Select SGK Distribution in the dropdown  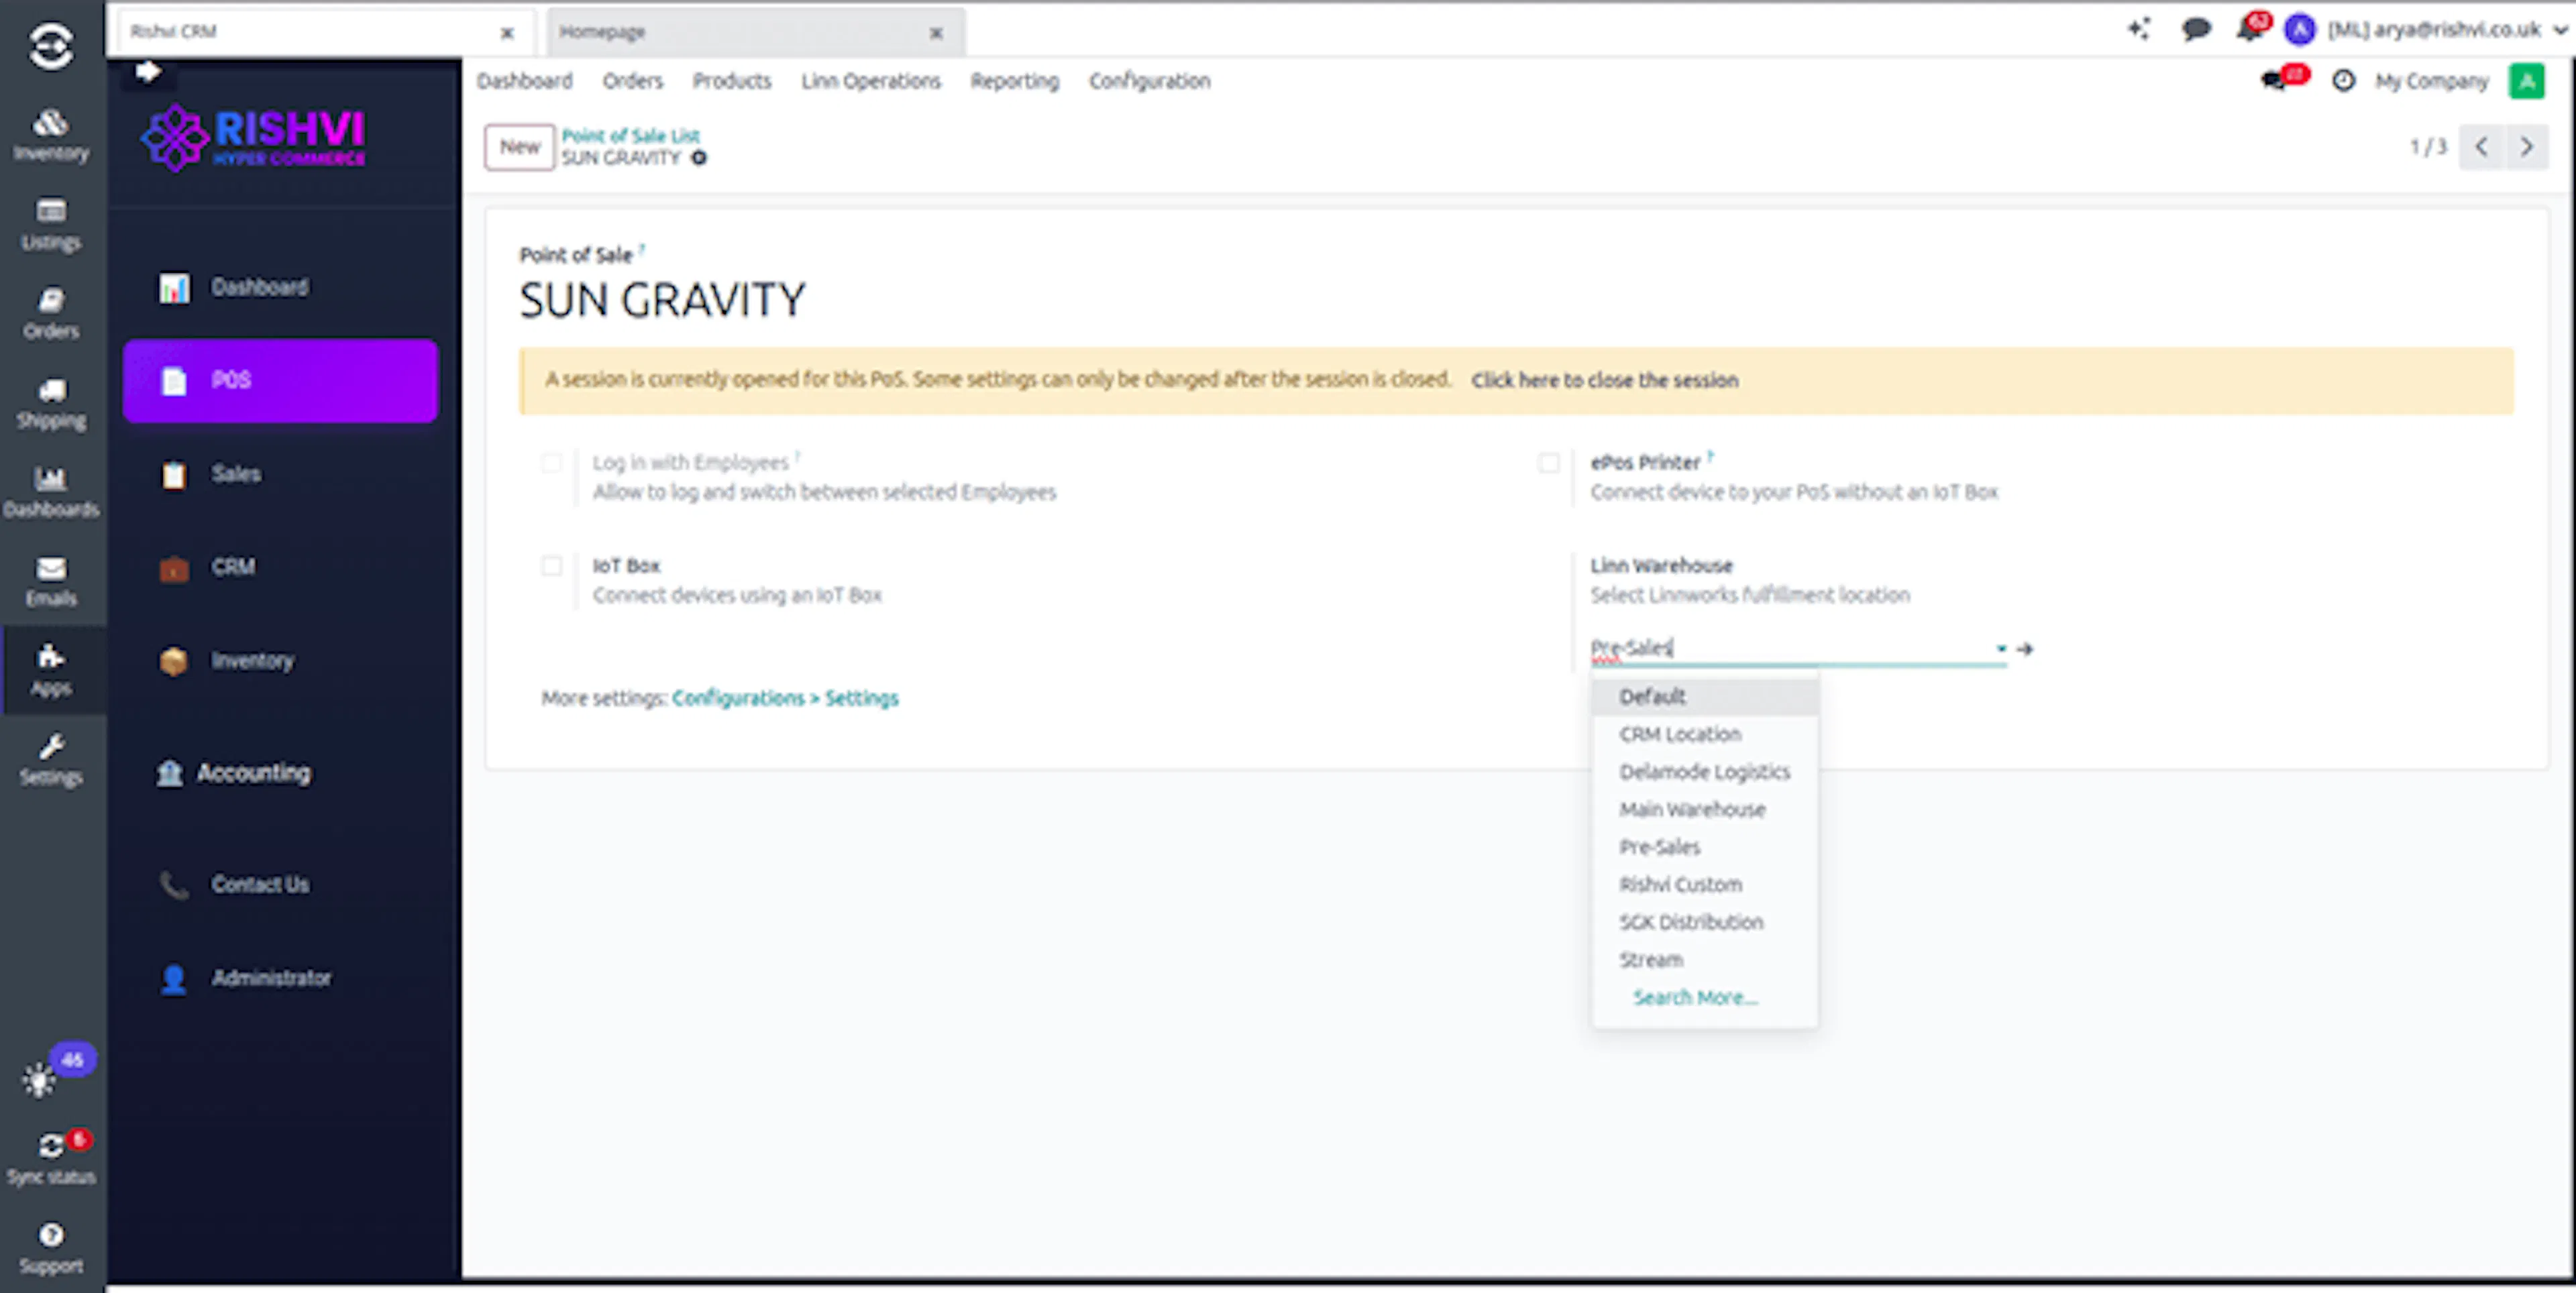(x=1705, y=922)
